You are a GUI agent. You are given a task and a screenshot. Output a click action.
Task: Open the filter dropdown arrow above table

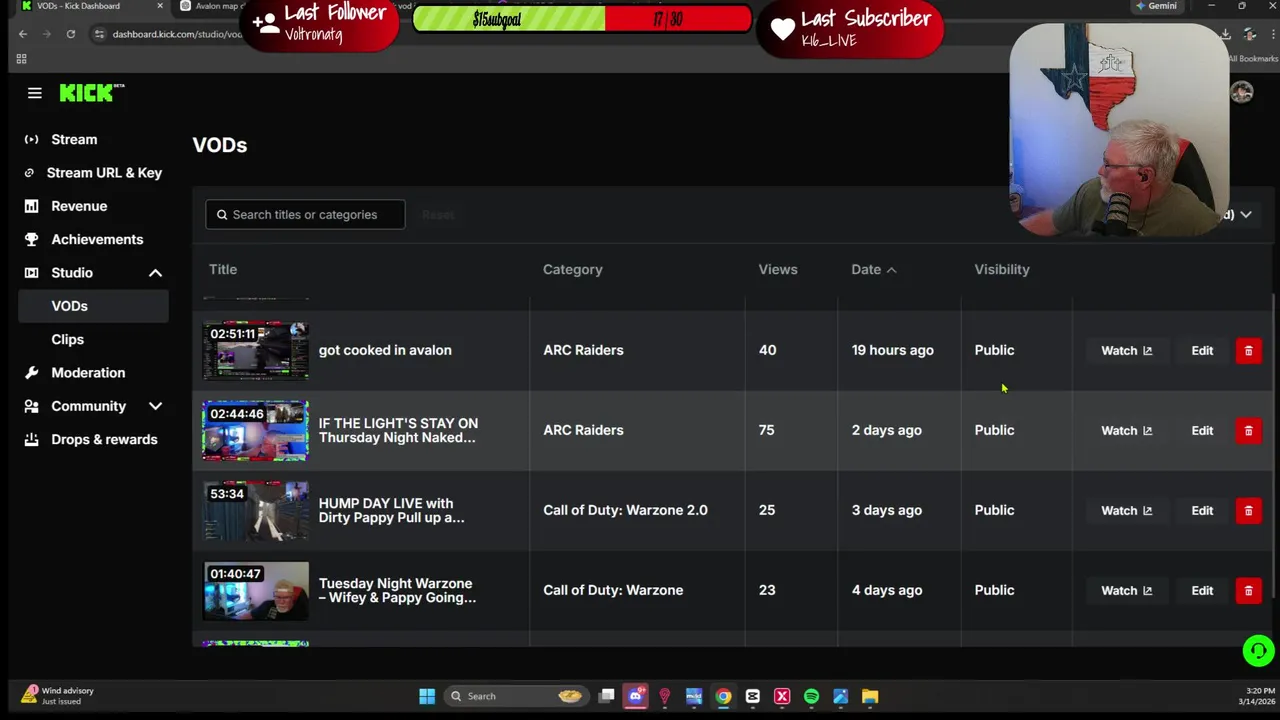point(1245,215)
